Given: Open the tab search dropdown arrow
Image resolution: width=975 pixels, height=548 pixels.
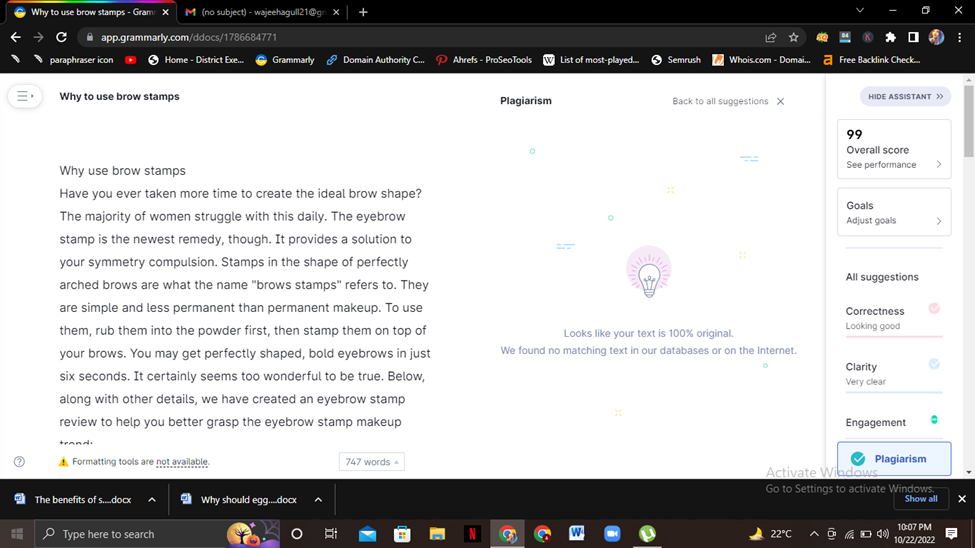Looking at the screenshot, I should (x=860, y=11).
